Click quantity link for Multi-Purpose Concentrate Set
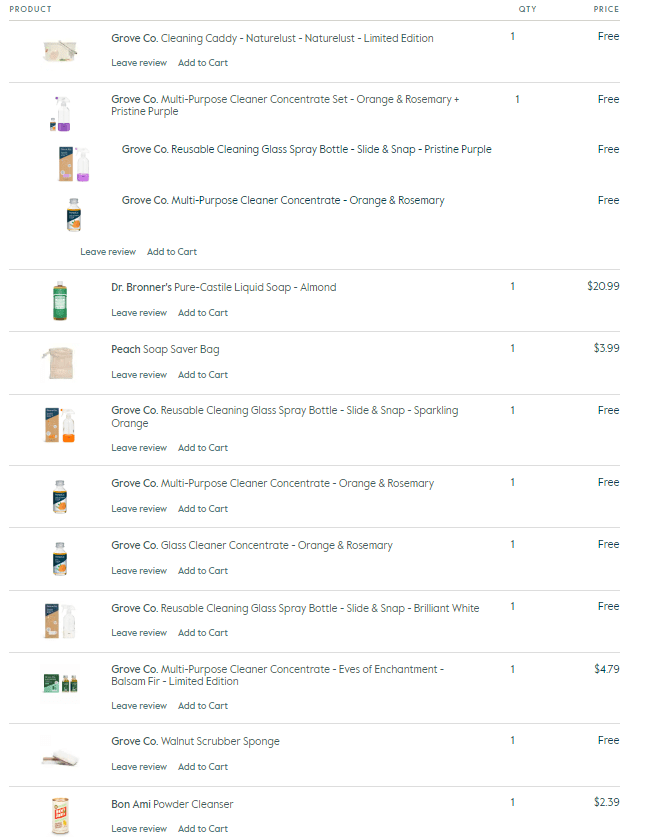 (517, 99)
